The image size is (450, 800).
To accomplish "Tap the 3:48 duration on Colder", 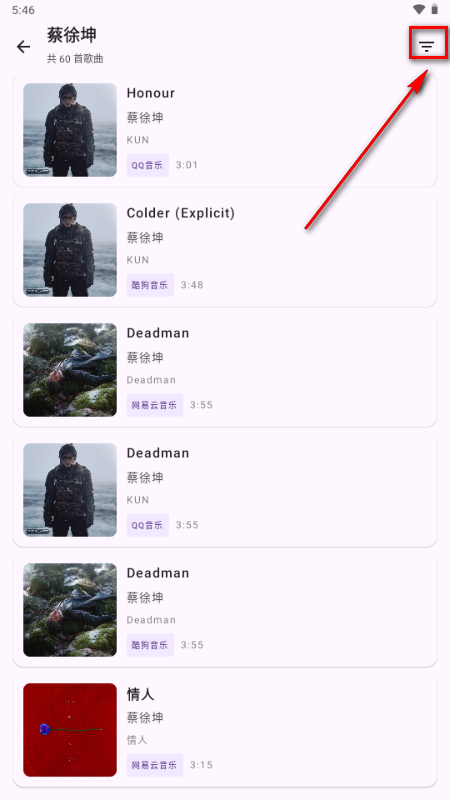I will pos(192,285).
